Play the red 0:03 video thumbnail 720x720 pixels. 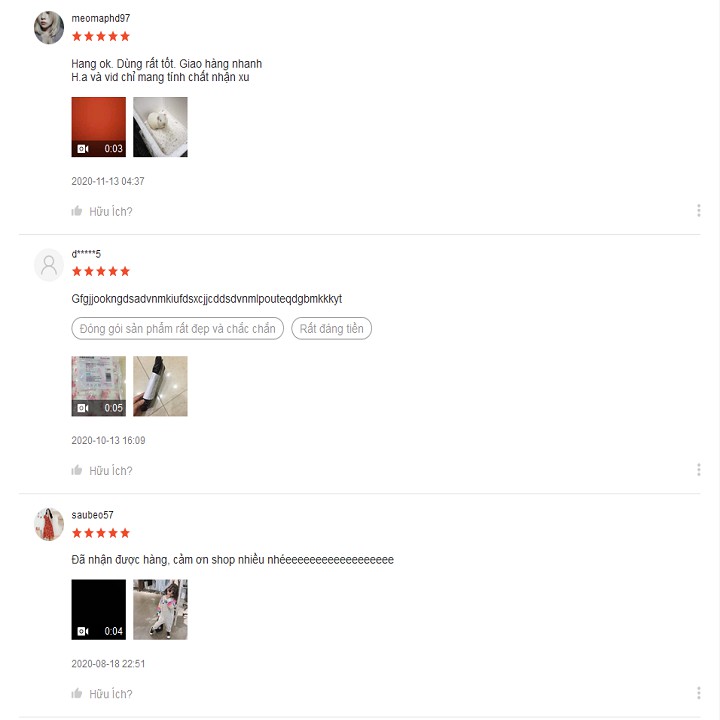pos(98,127)
